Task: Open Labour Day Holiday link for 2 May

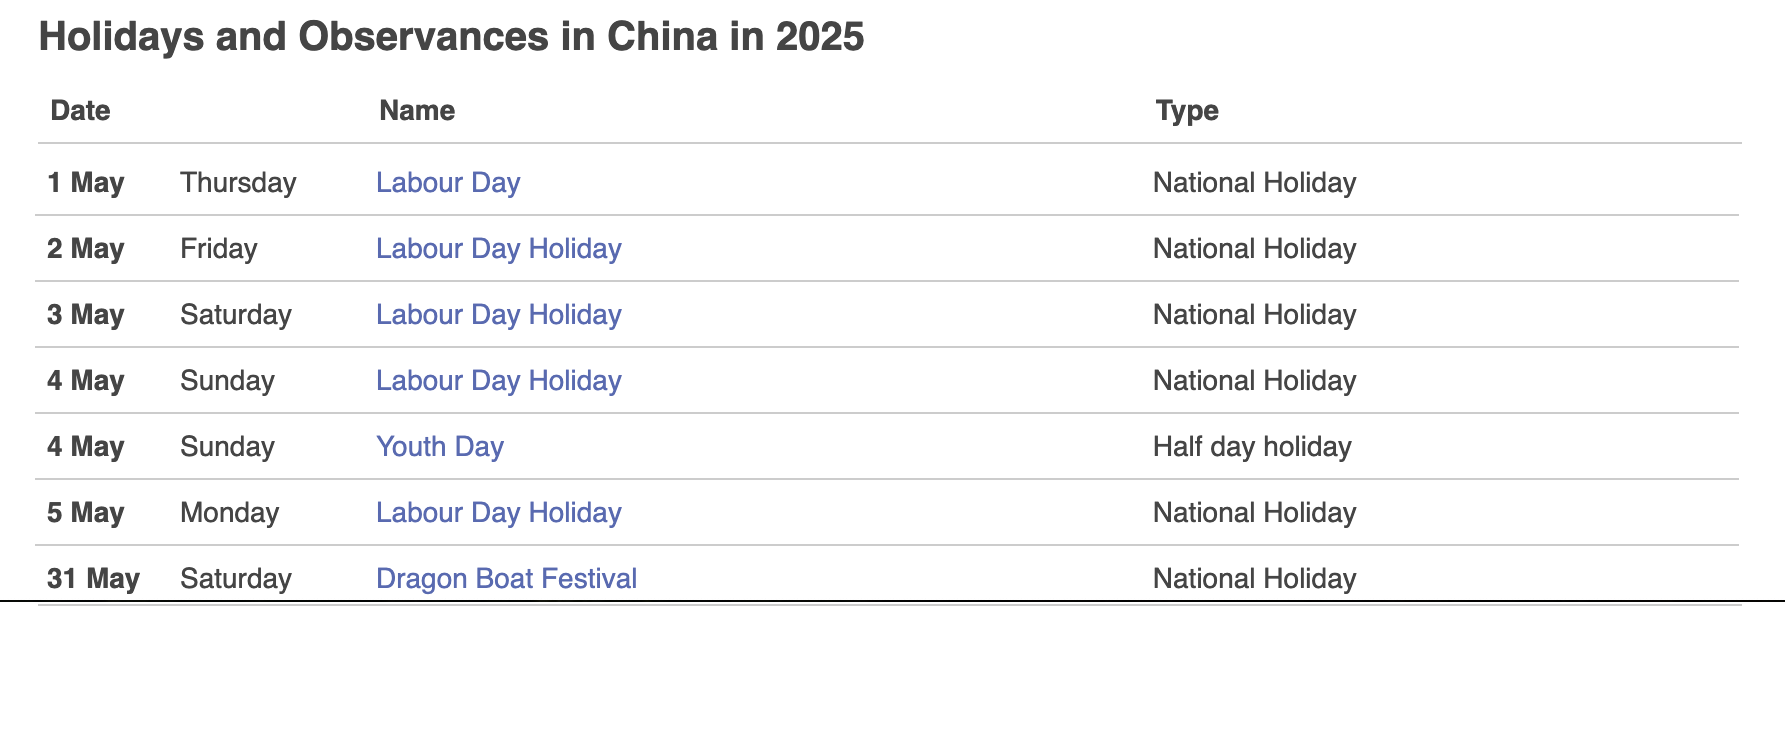Action: [499, 248]
